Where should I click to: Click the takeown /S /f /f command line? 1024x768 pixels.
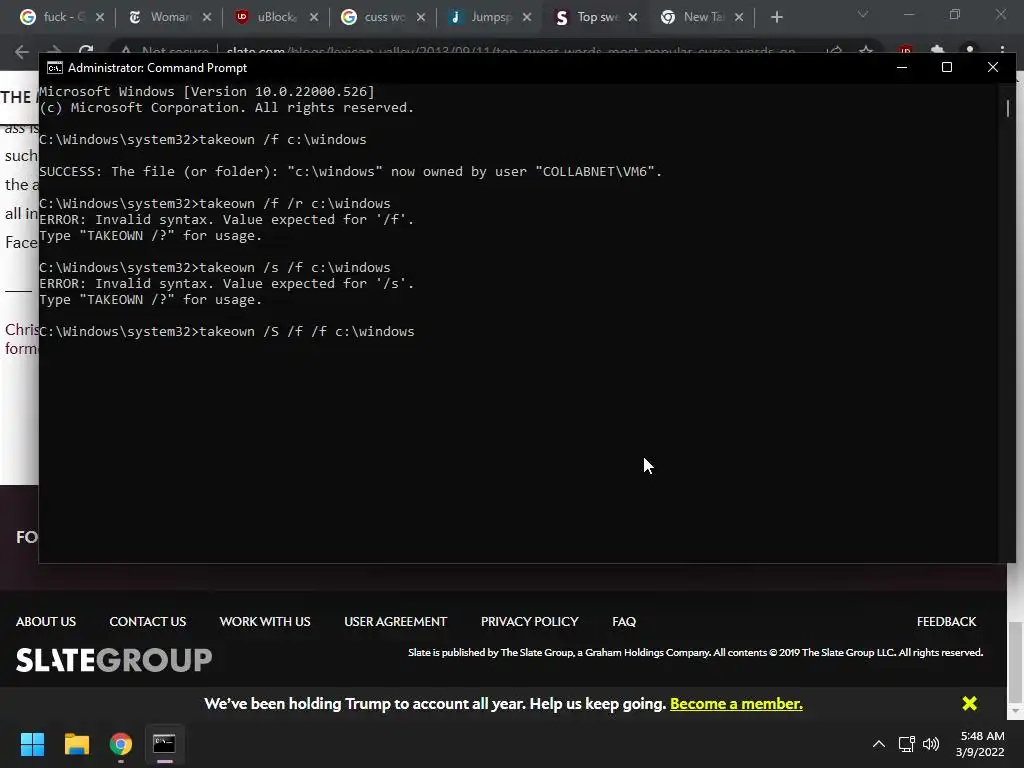coord(227,332)
